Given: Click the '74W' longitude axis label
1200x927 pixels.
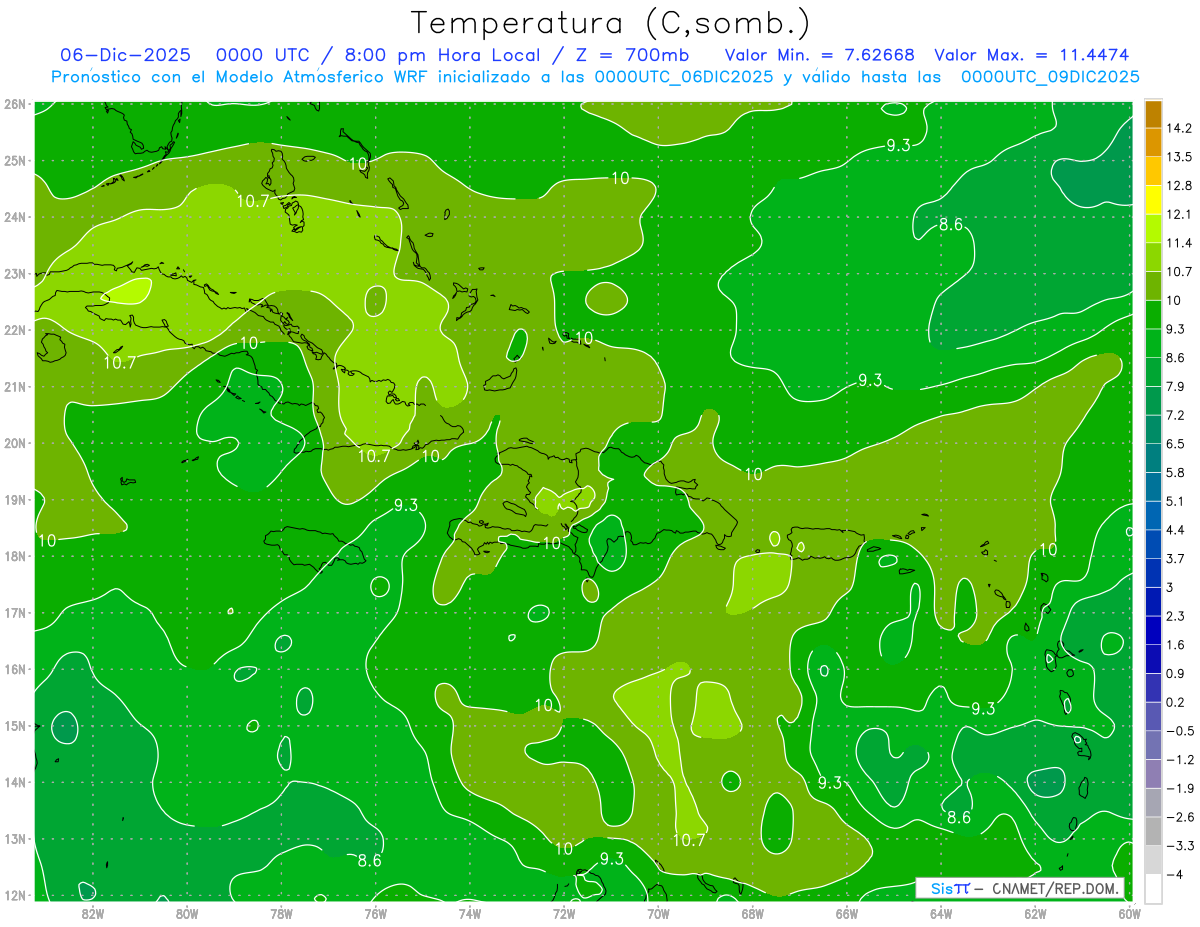Looking at the screenshot, I should pos(470,913).
